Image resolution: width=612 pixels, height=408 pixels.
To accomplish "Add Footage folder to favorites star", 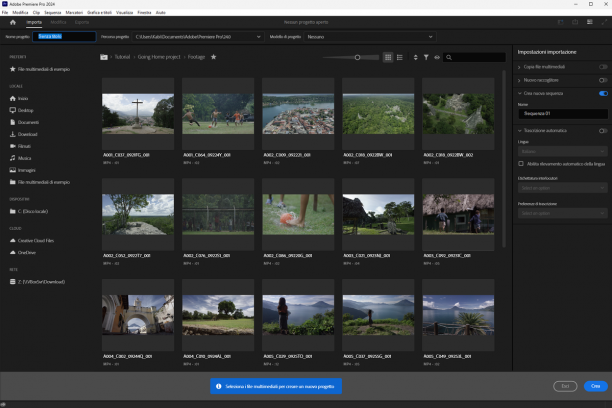I will click(x=213, y=57).
